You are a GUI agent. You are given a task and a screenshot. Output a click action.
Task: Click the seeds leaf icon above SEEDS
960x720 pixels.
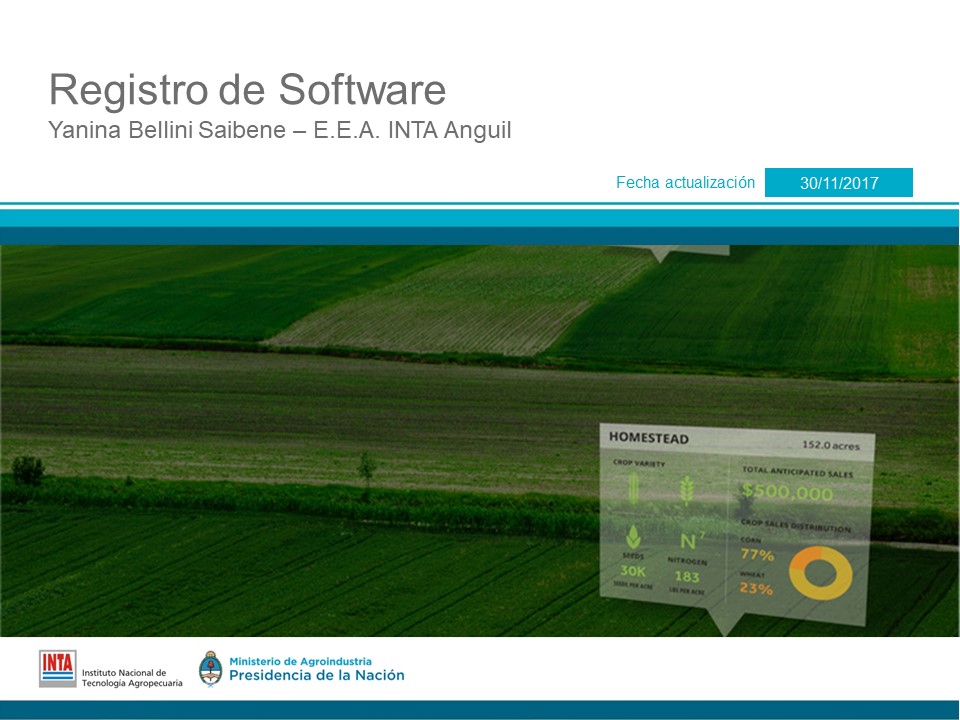coord(633,535)
